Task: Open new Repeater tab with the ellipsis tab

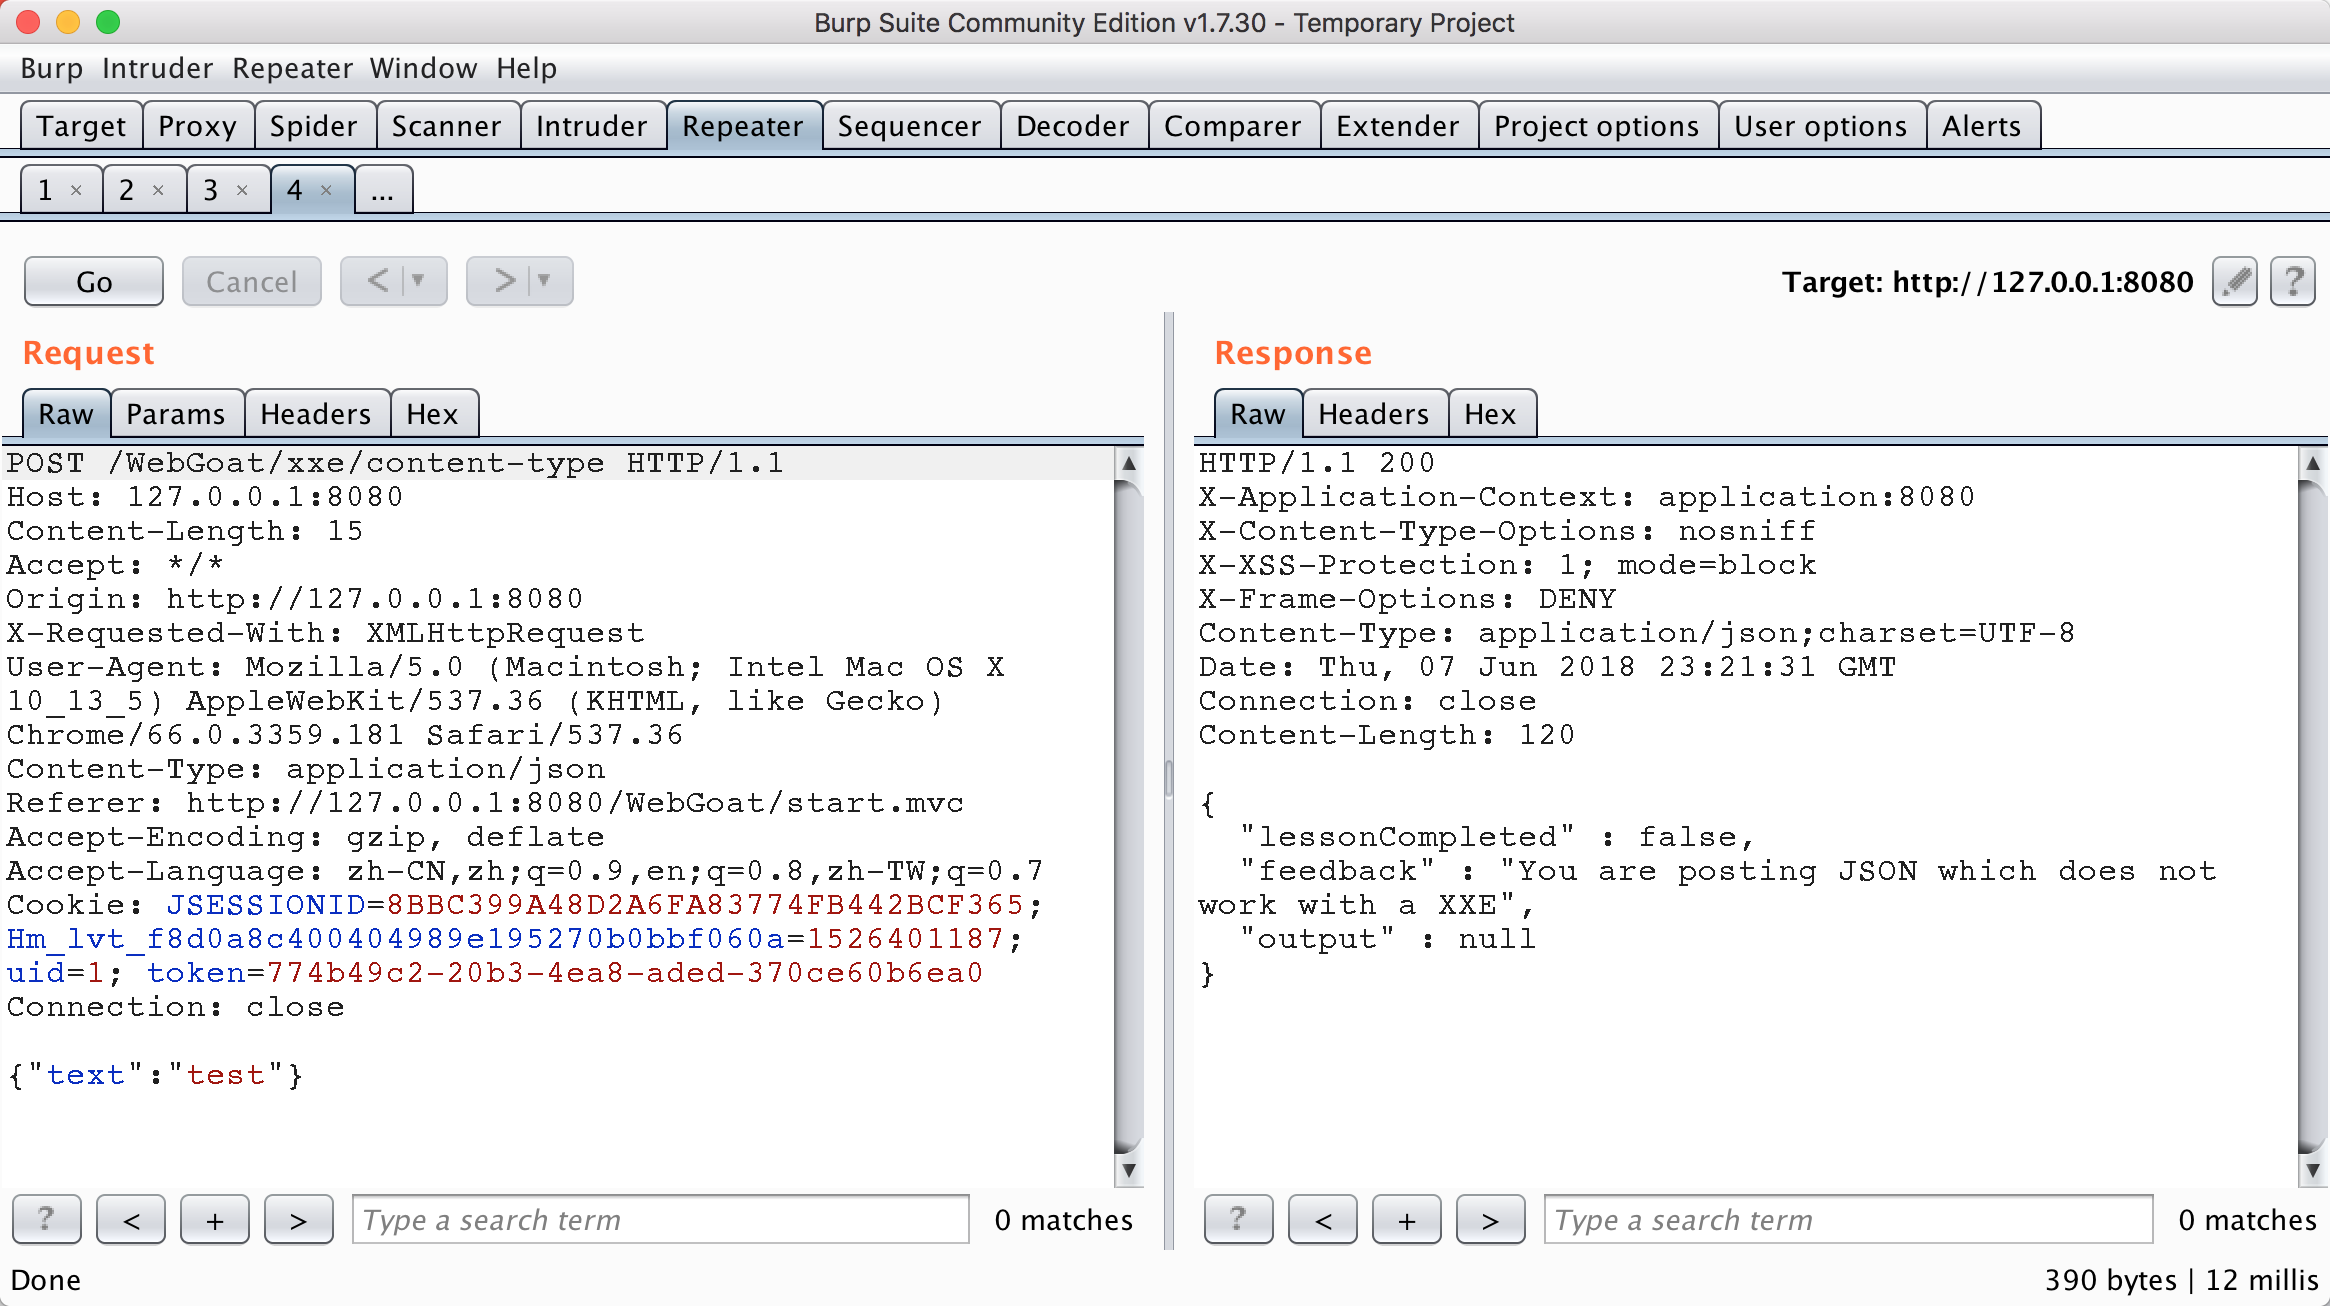Action: [383, 189]
